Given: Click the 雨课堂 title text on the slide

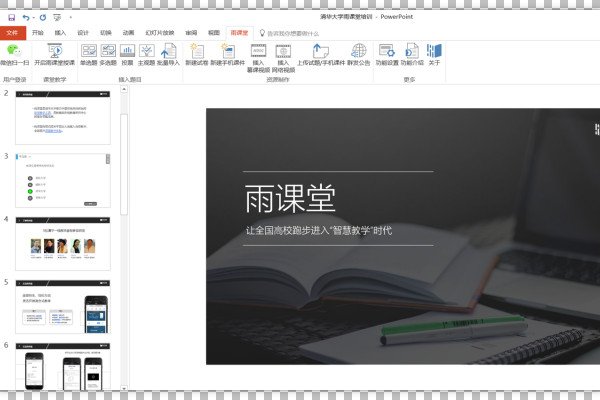Looking at the screenshot, I should tap(290, 198).
